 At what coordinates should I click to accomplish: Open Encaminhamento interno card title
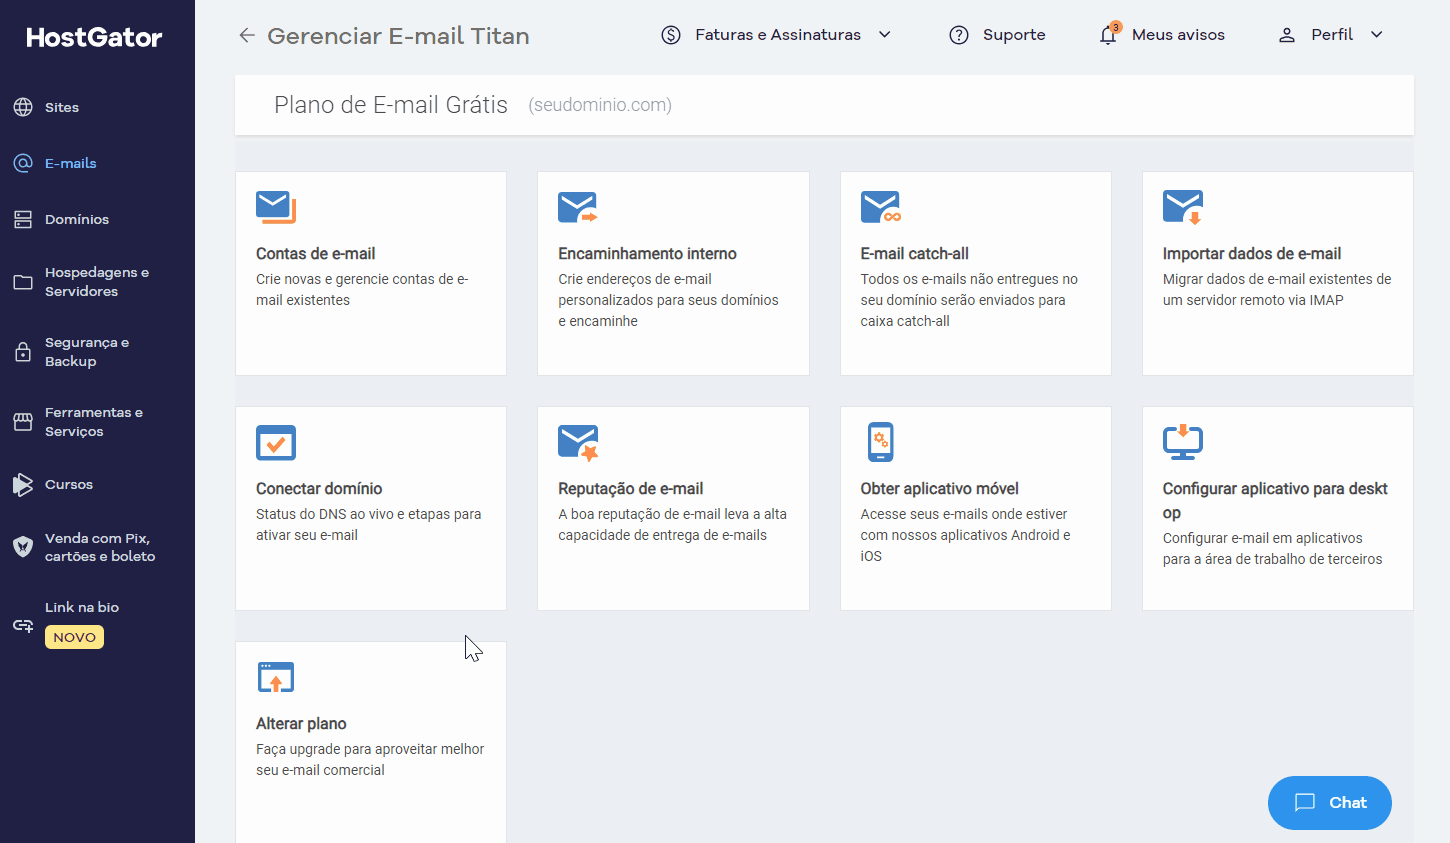coord(647,254)
